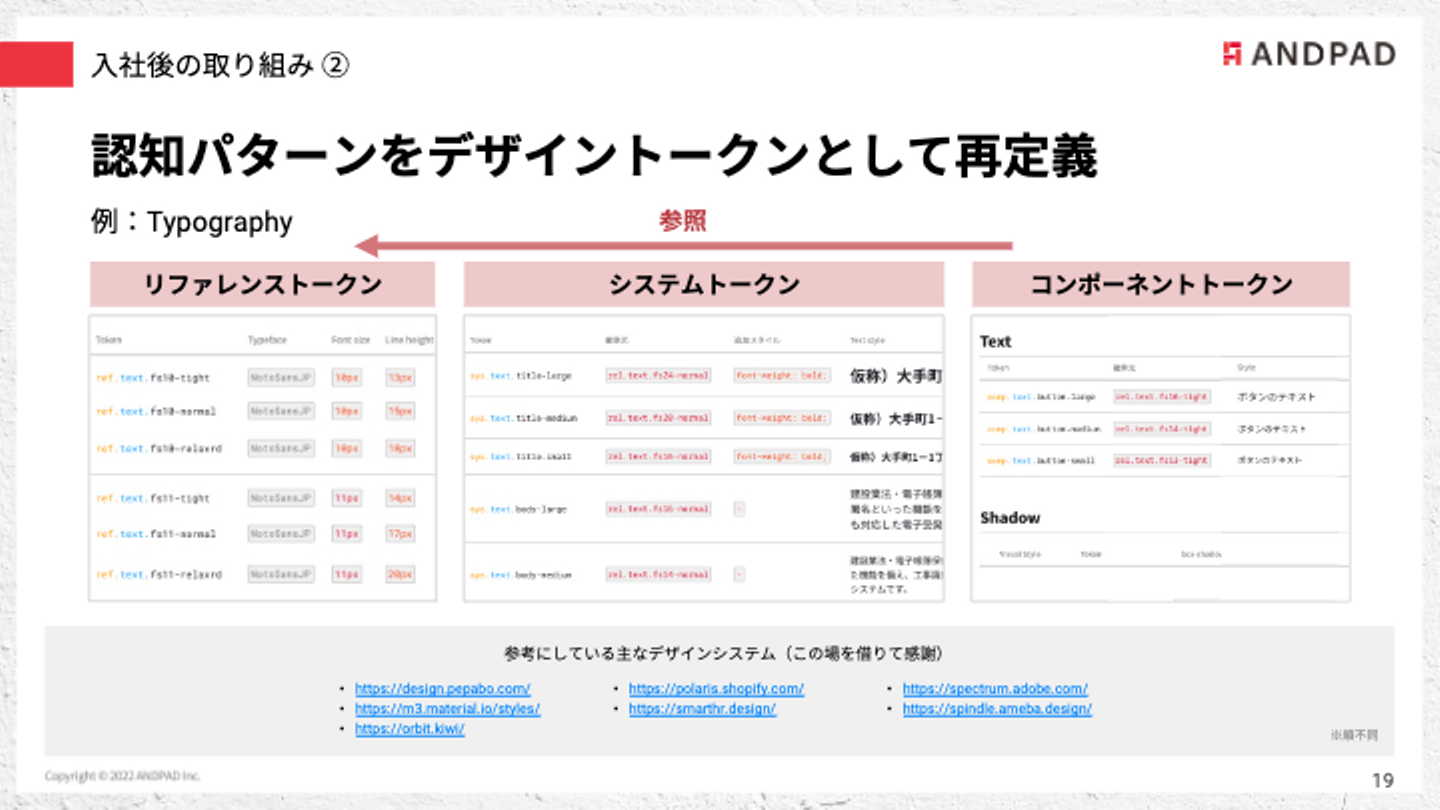Click the red 参照 label
1440x810 pixels.
(x=683, y=221)
